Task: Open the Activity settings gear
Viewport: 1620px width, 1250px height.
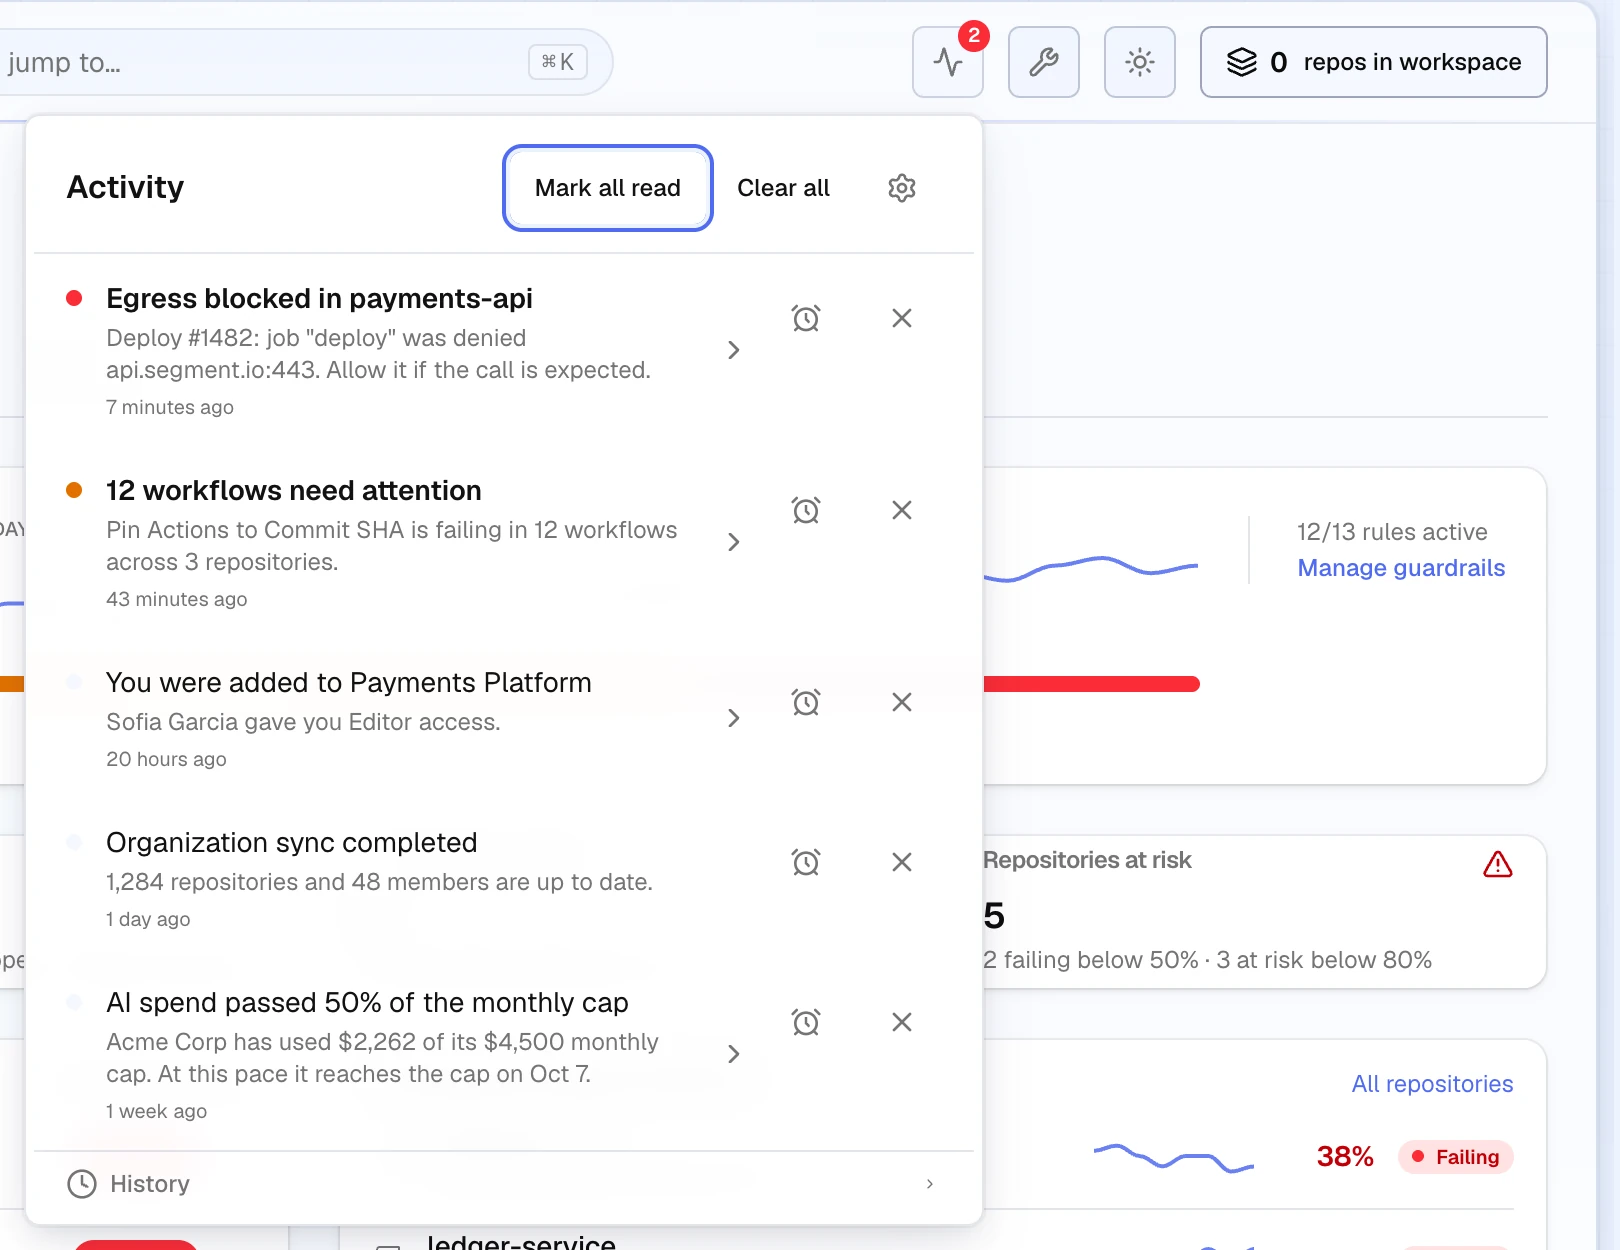Action: click(x=902, y=188)
